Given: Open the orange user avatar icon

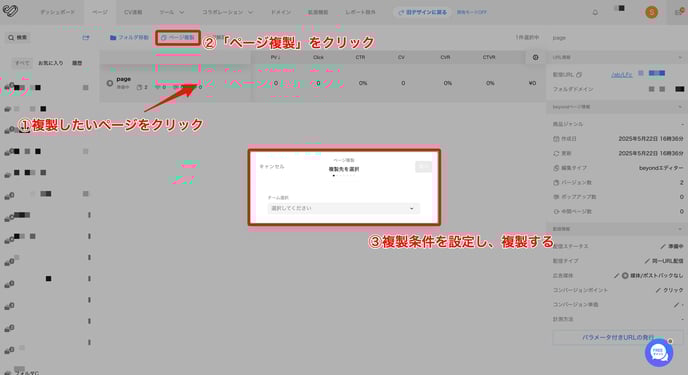Looking at the screenshot, I should (651, 12).
